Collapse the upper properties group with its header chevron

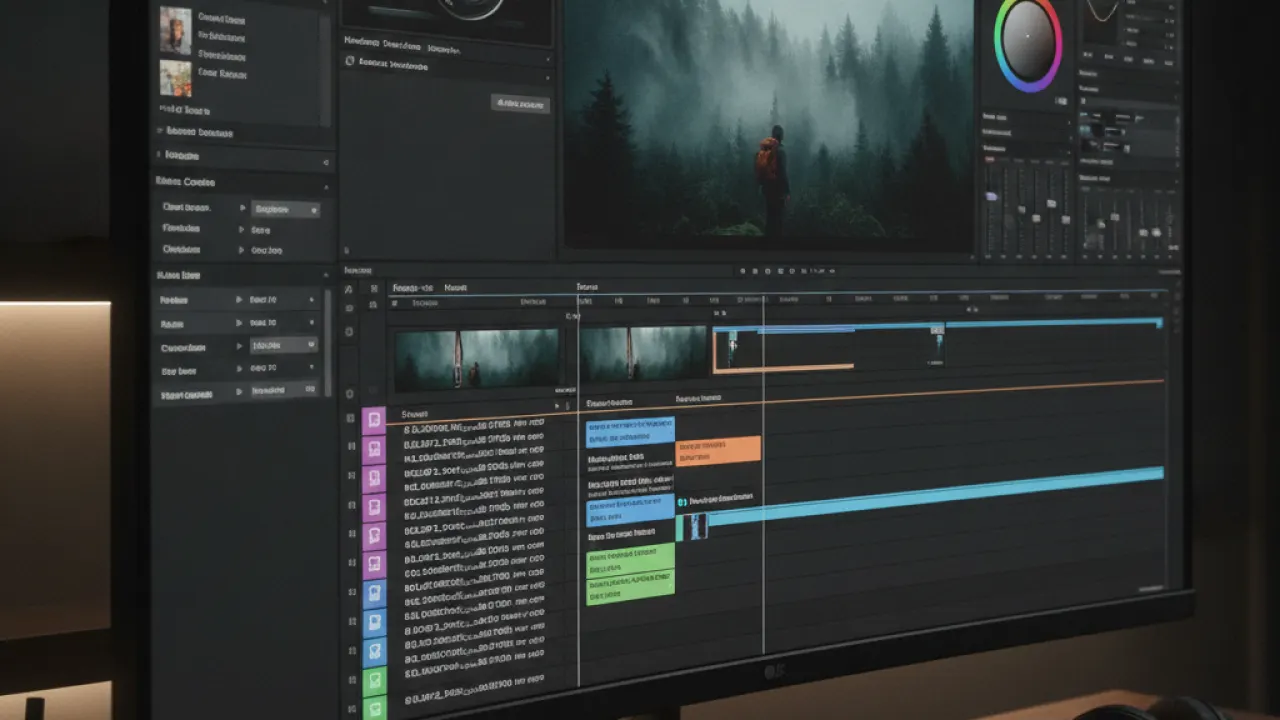pos(326,186)
